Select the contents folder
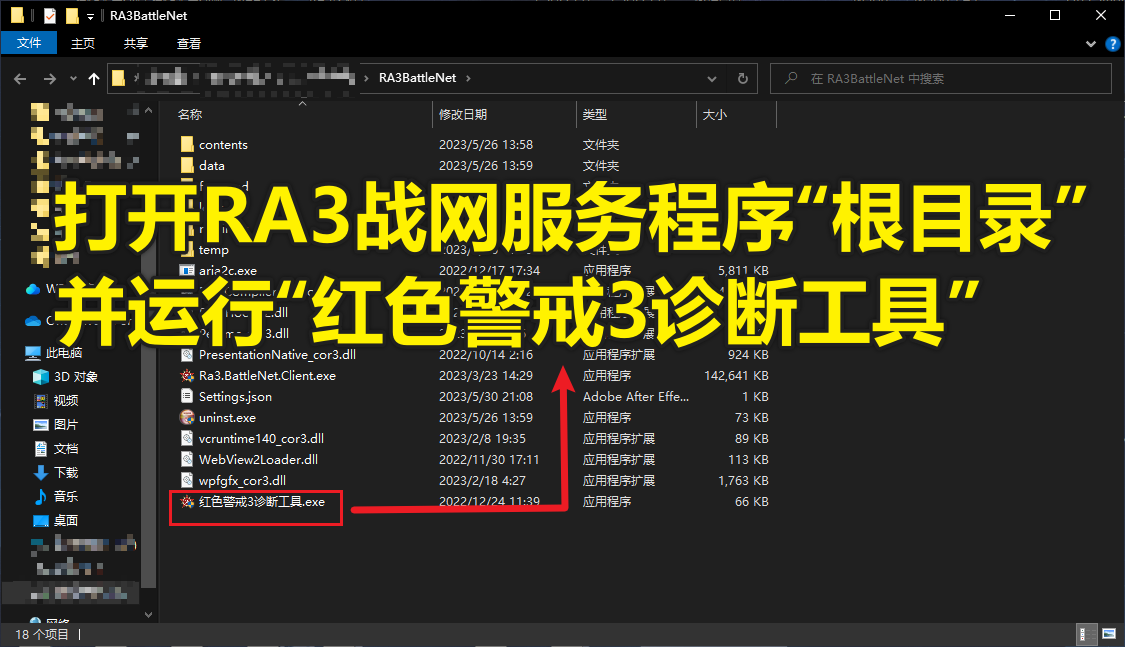The width and height of the screenshot is (1125, 647). pyautogui.click(x=223, y=144)
